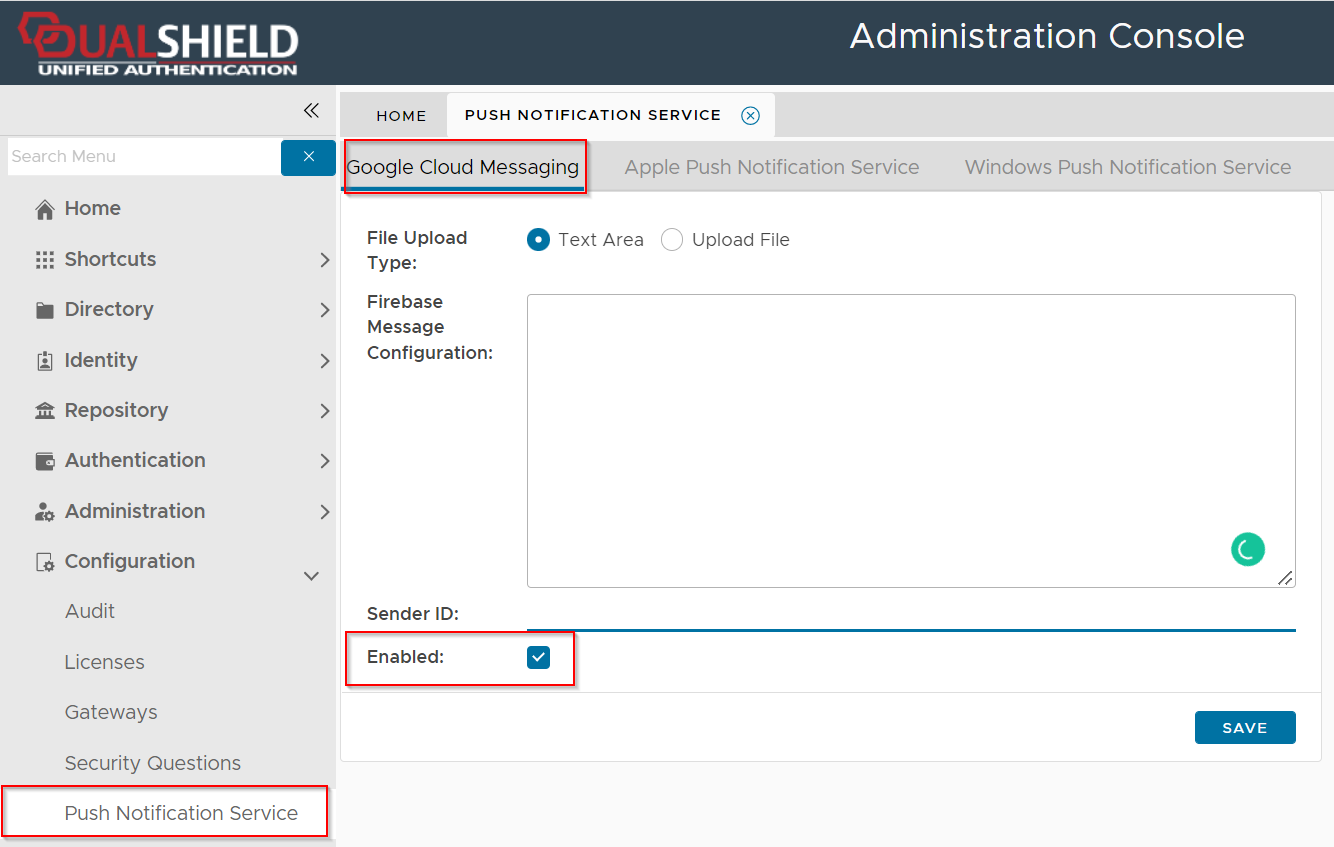This screenshot has width=1334, height=847.
Task: Click the Administration user-gear icon
Action: pos(44,512)
